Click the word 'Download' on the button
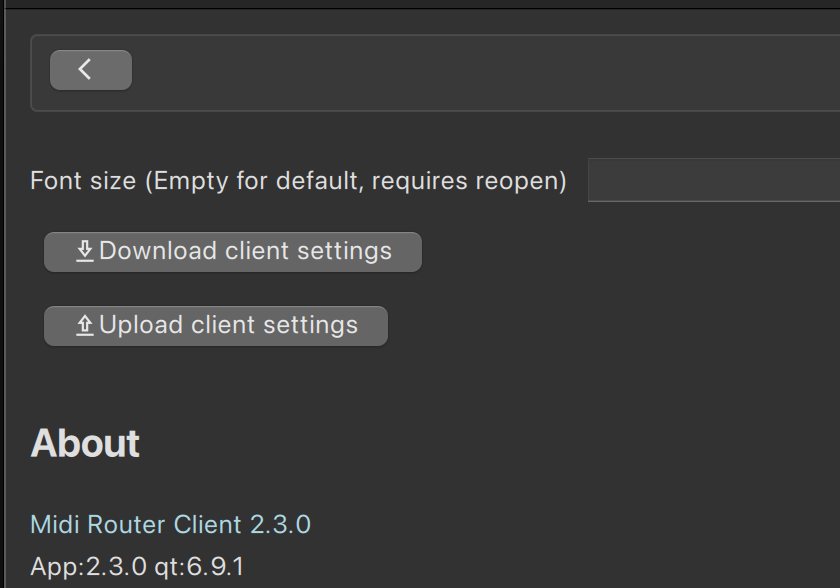The image size is (840, 588). 158,251
